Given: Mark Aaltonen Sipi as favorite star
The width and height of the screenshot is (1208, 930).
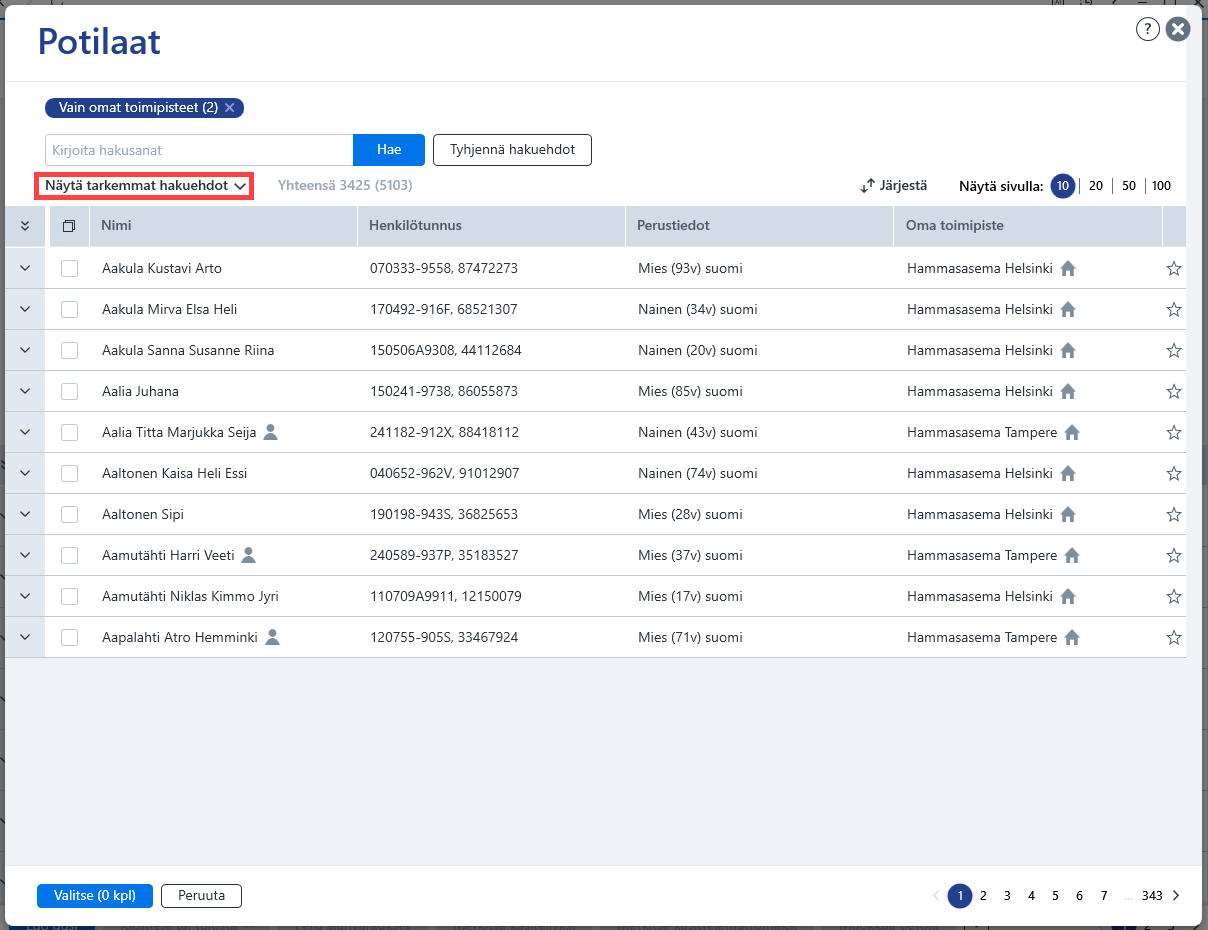Looking at the screenshot, I should [x=1174, y=514].
